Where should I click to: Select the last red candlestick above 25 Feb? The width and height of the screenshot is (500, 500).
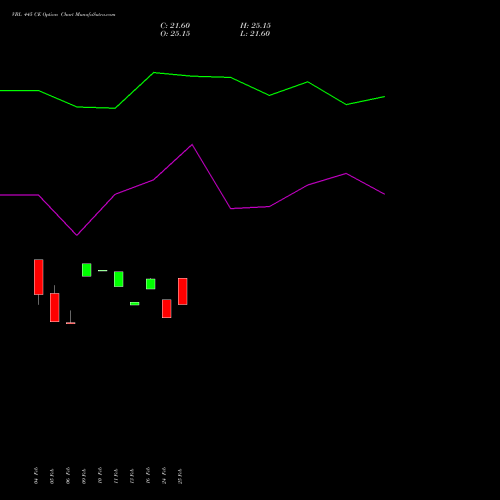pos(183,291)
